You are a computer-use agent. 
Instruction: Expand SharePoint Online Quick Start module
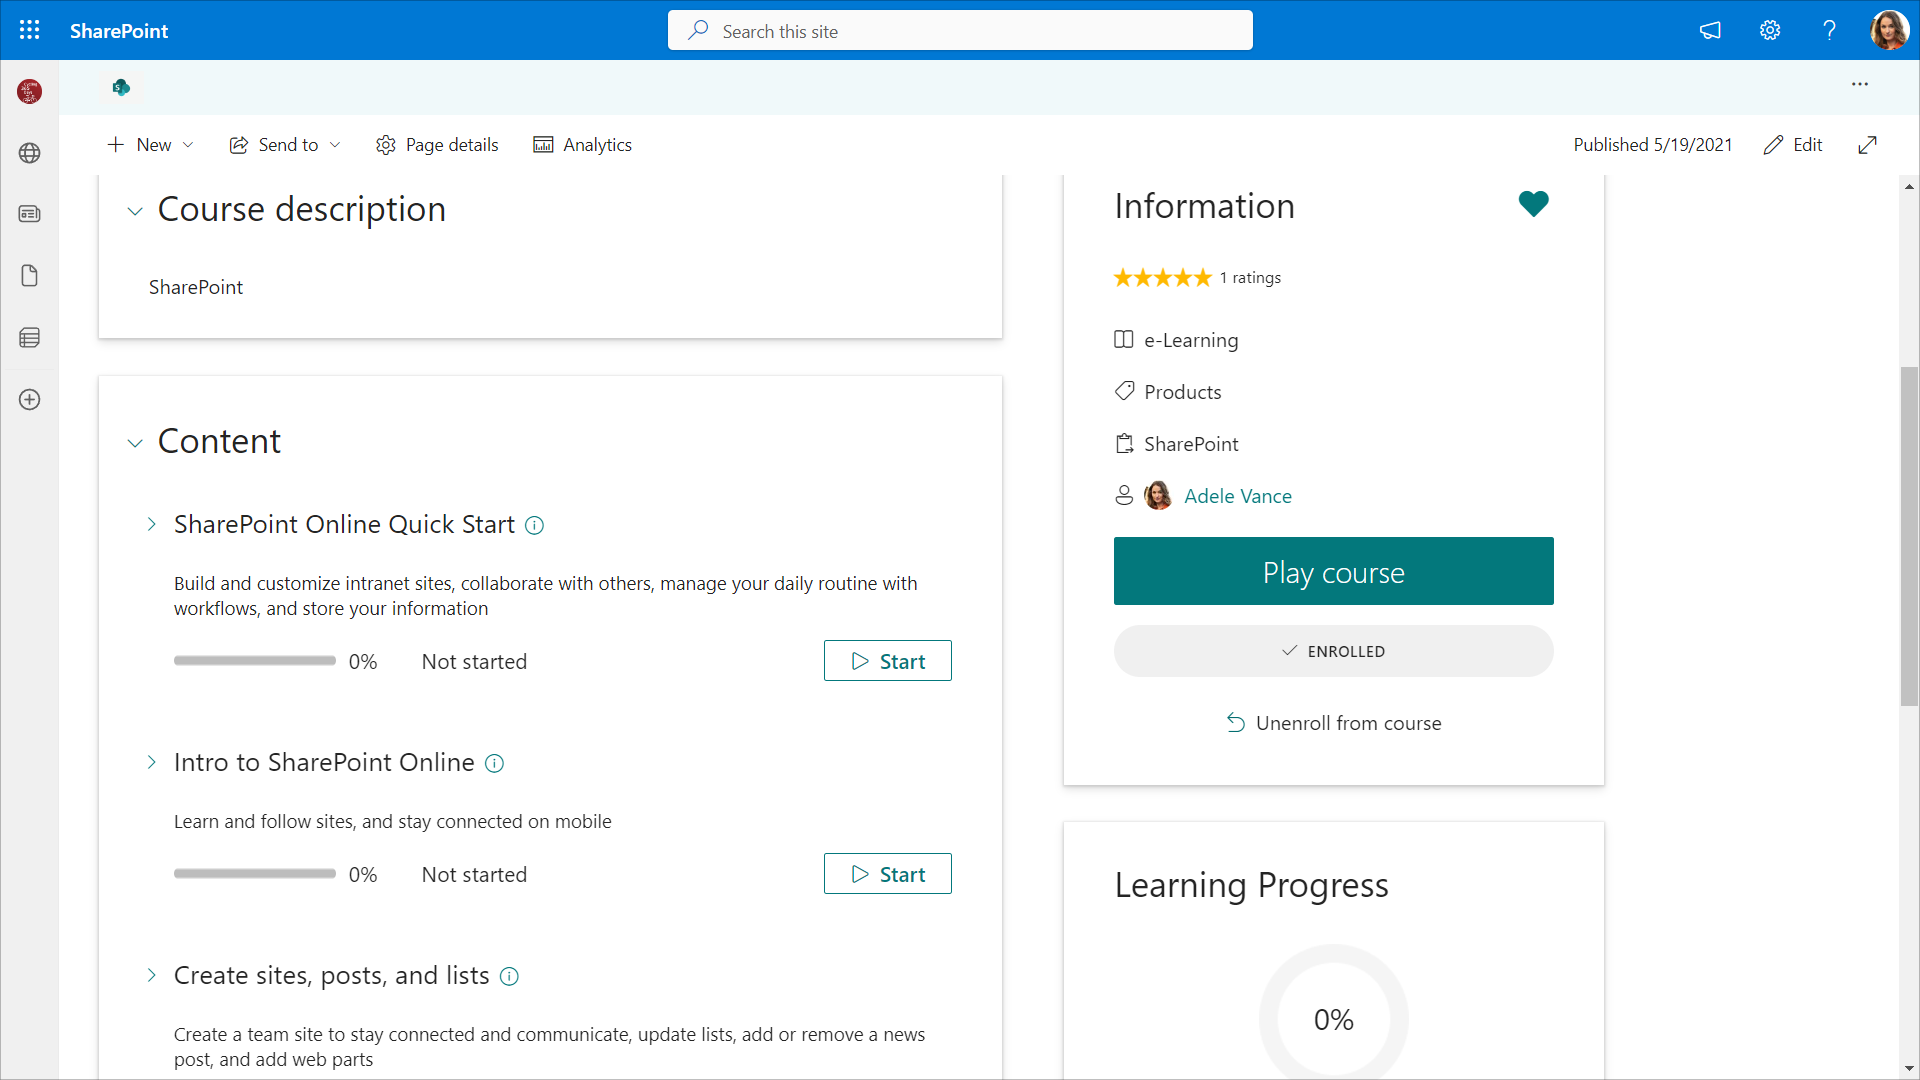pos(152,524)
